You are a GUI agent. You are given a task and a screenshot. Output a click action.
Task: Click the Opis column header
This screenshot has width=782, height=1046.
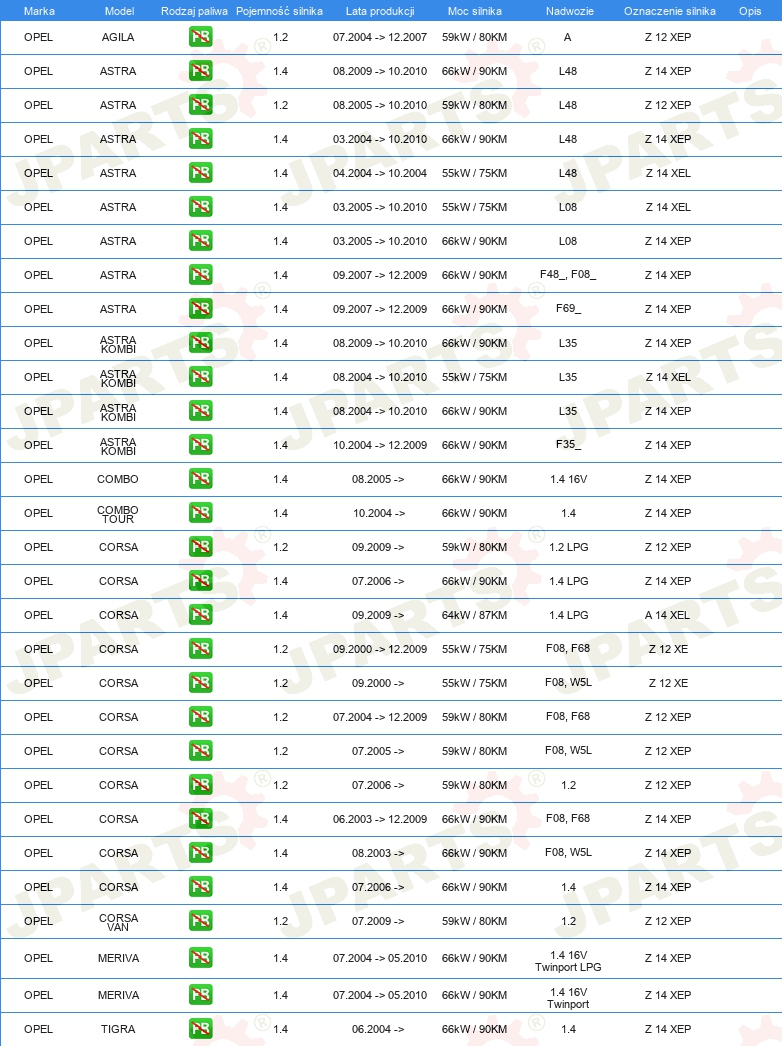(750, 11)
